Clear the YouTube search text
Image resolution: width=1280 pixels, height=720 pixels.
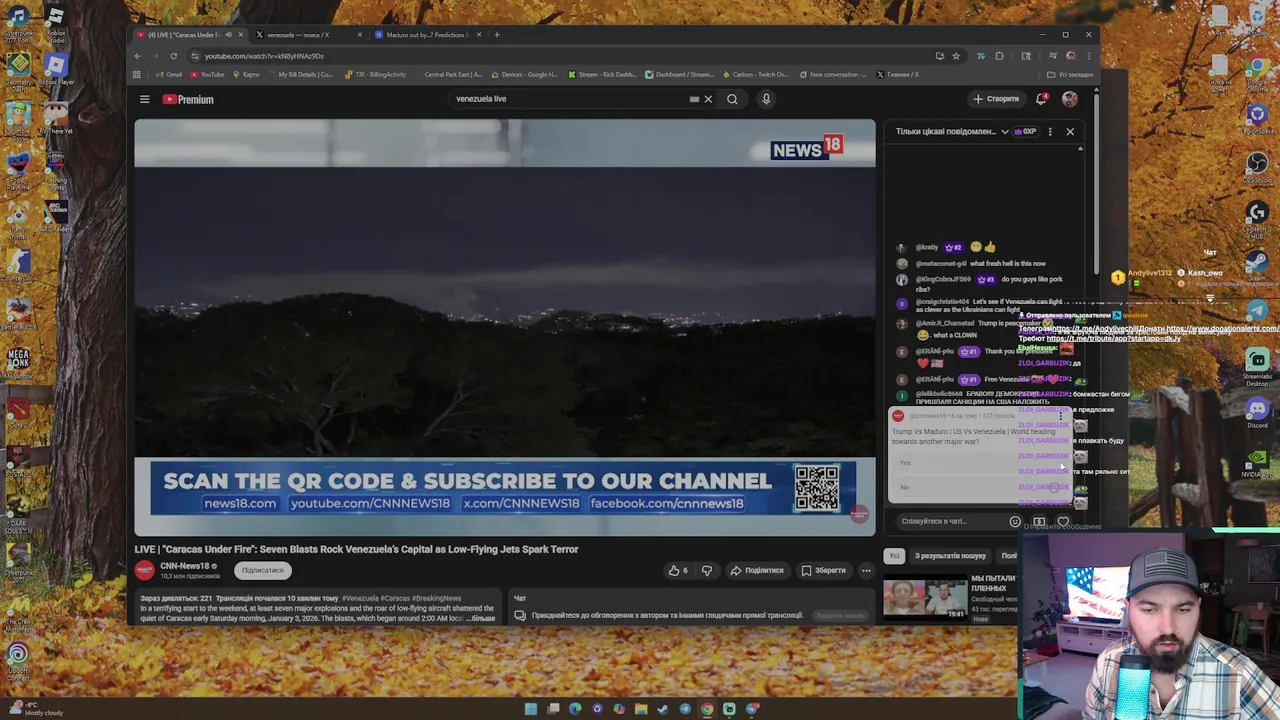(x=708, y=99)
